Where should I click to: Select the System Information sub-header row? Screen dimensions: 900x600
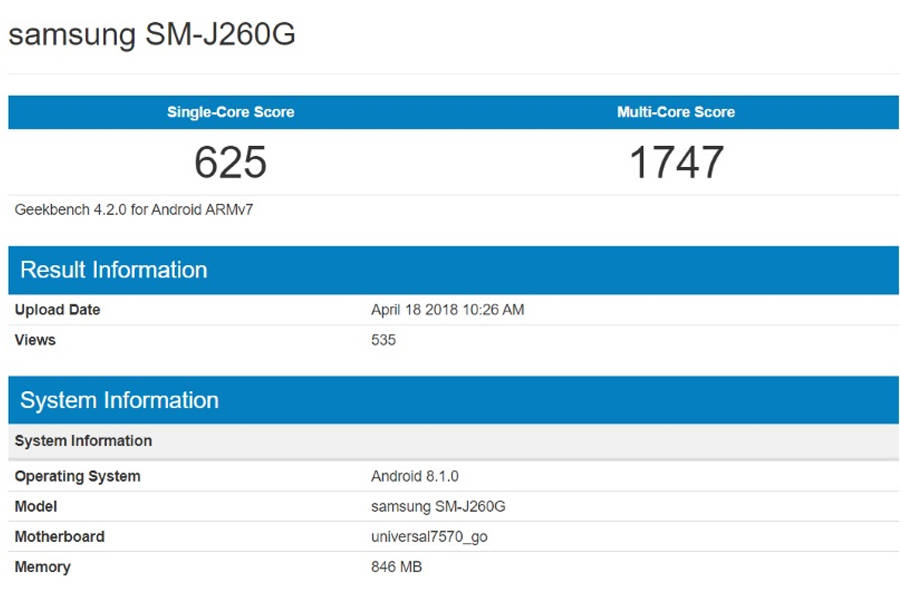click(x=84, y=440)
